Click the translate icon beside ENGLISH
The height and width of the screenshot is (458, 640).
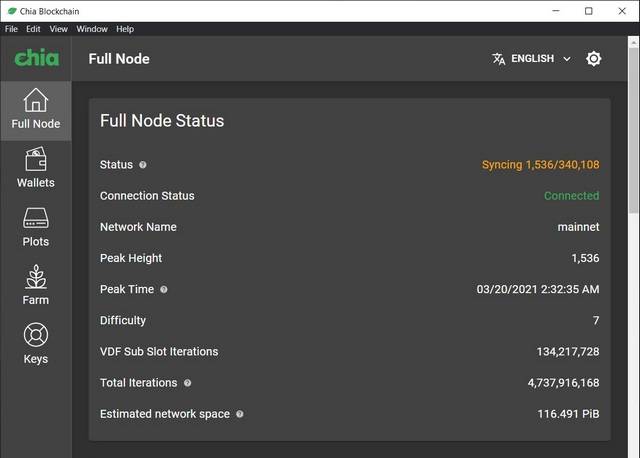click(499, 59)
